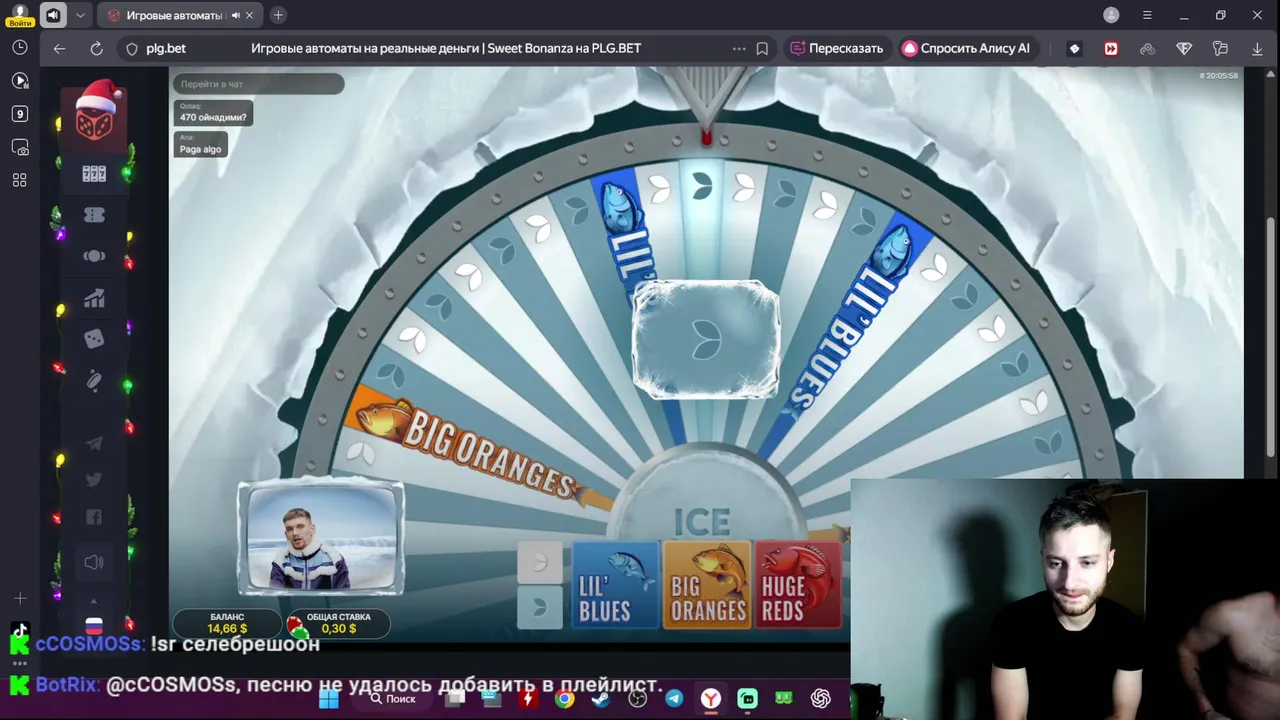
Task: Open the browser hamburger menu
Action: tap(1147, 15)
